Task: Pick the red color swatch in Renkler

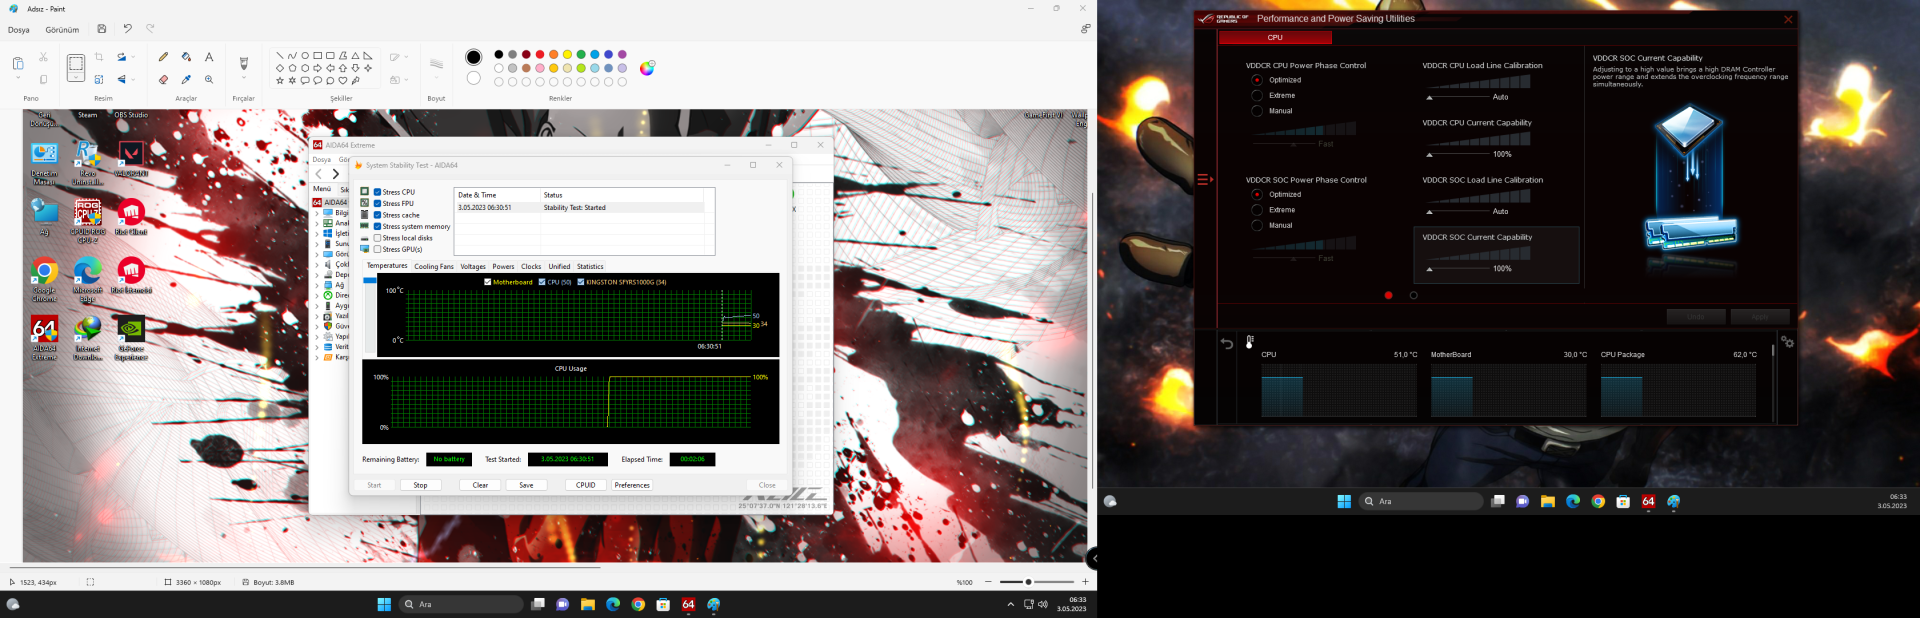Action: [x=540, y=54]
